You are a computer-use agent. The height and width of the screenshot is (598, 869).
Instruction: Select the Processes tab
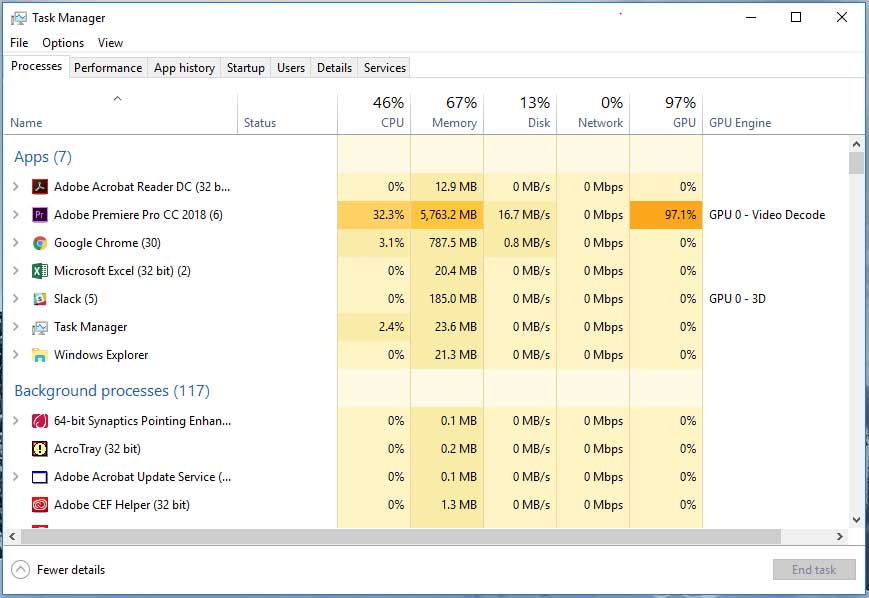coord(37,66)
